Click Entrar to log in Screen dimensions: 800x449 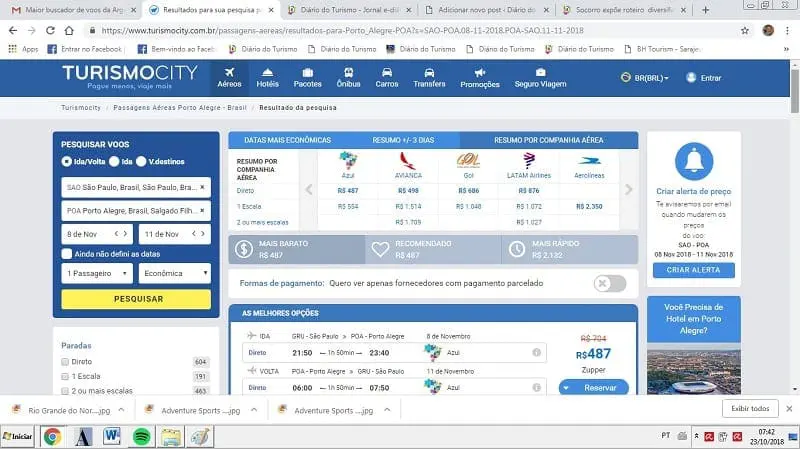pos(704,78)
